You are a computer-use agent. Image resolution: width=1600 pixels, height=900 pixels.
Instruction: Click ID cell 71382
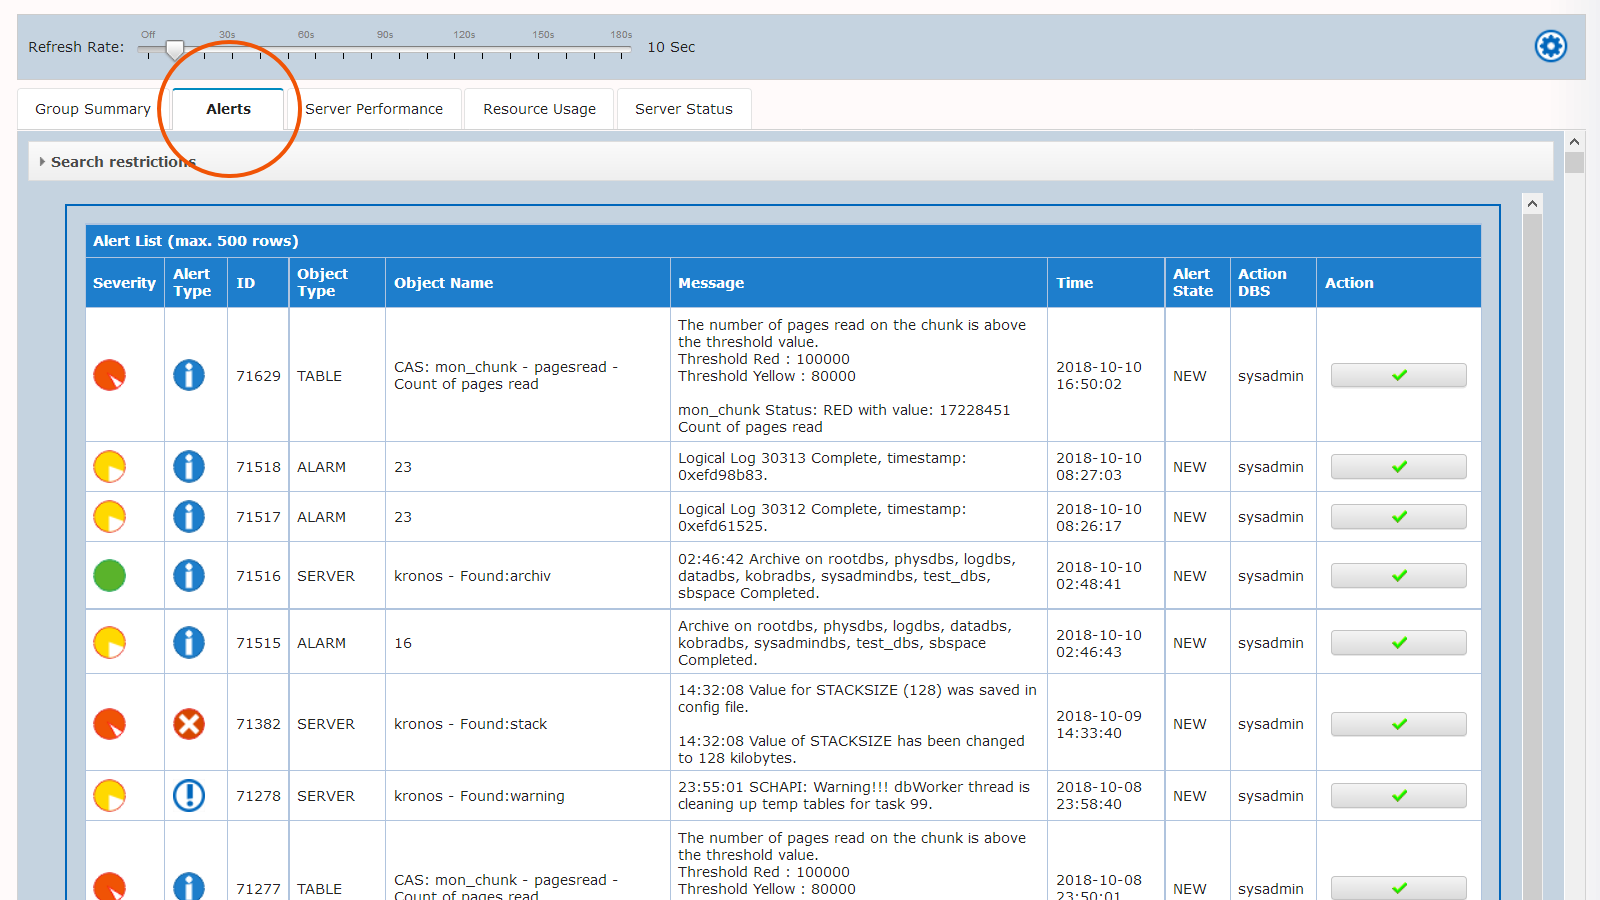(258, 724)
